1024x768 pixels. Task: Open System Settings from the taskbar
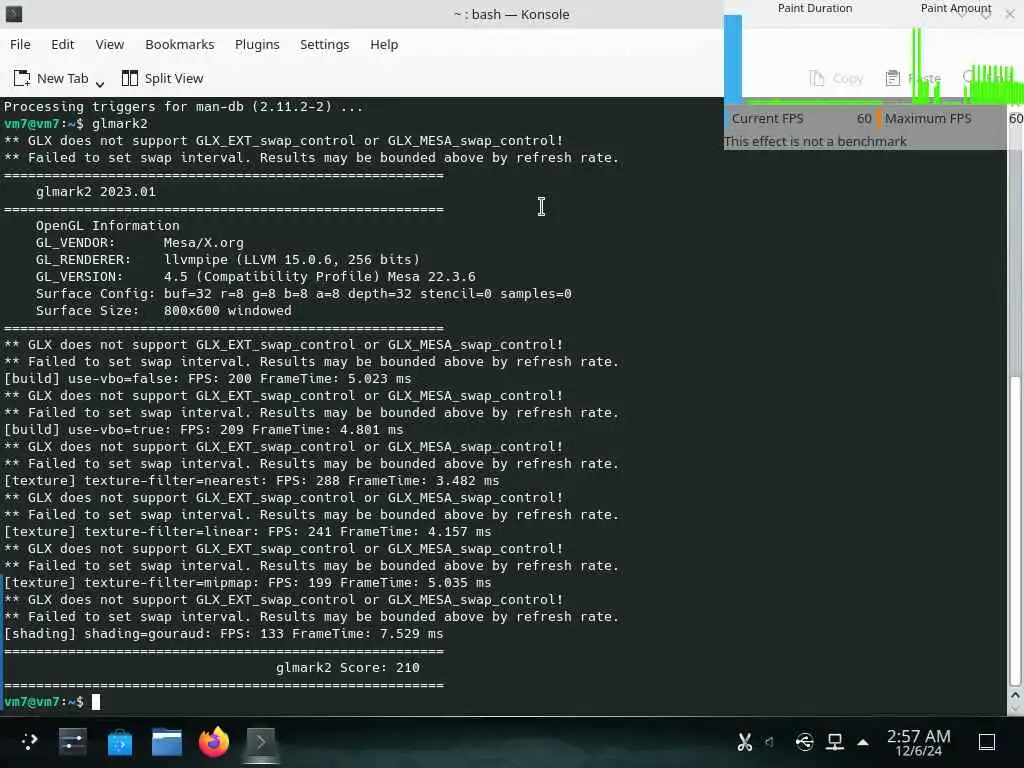point(72,741)
